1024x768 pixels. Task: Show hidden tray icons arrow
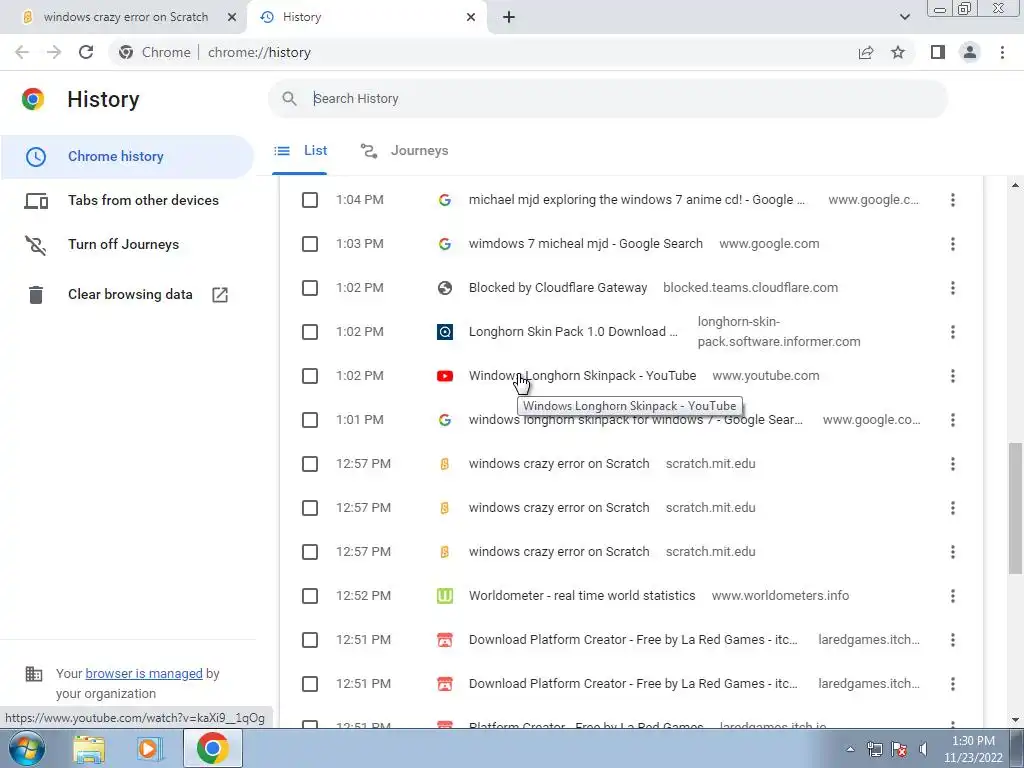point(850,749)
